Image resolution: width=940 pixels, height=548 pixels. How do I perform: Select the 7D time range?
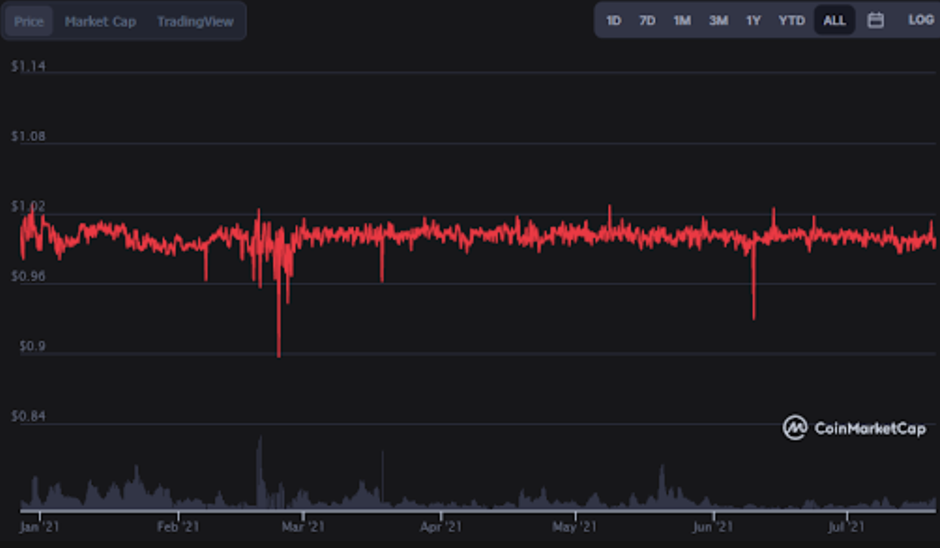pos(647,20)
